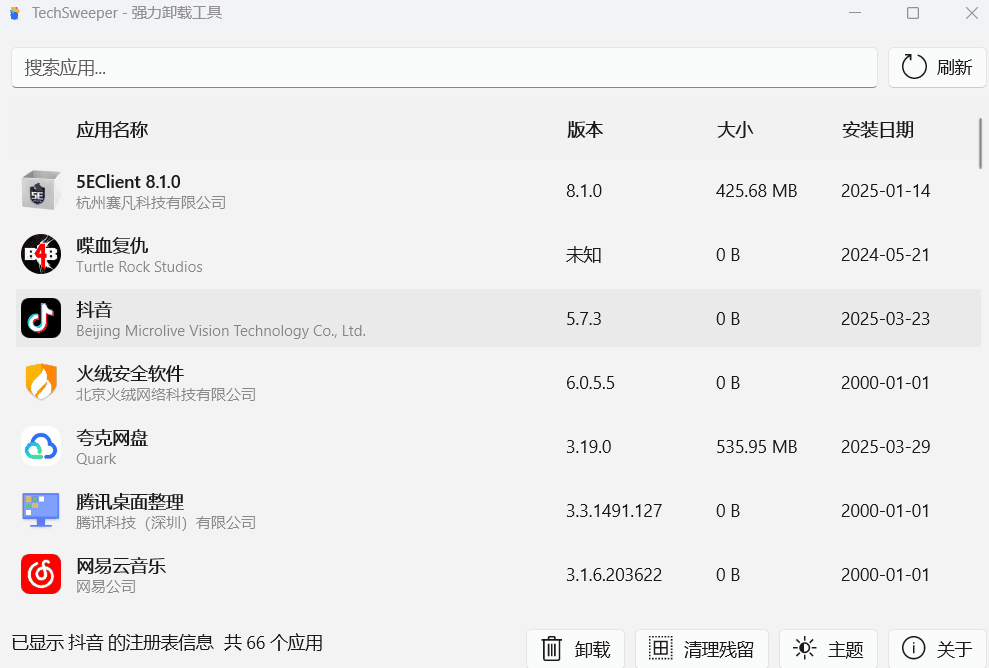
Task: Click the 夸克网盘 cloud icon
Action: 41,446
